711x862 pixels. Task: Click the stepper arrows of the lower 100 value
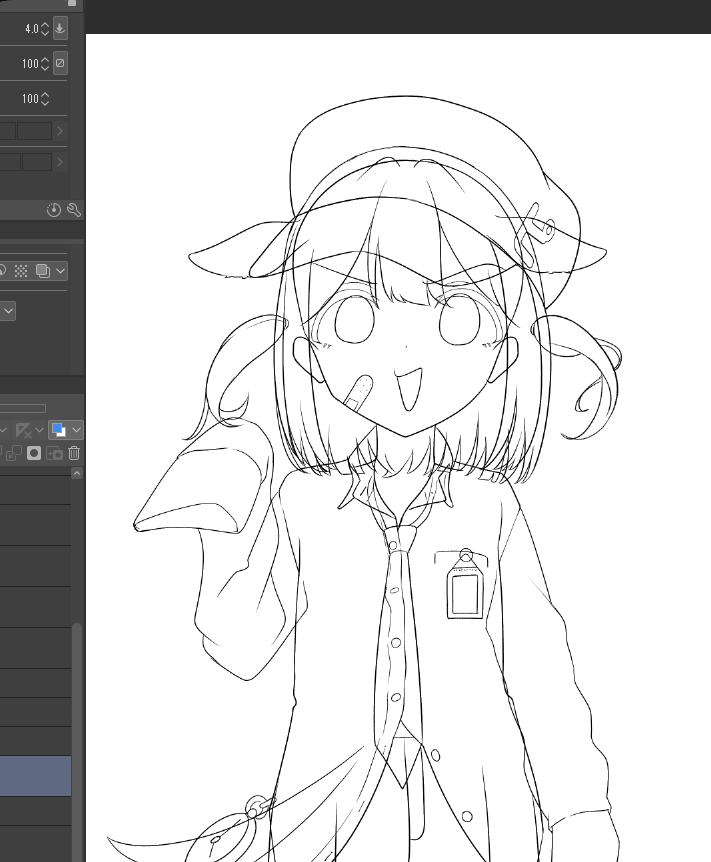(45, 99)
